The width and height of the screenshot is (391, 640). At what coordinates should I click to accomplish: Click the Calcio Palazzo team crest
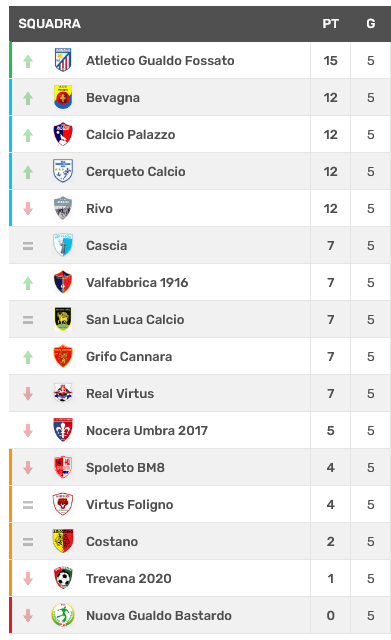(x=63, y=134)
